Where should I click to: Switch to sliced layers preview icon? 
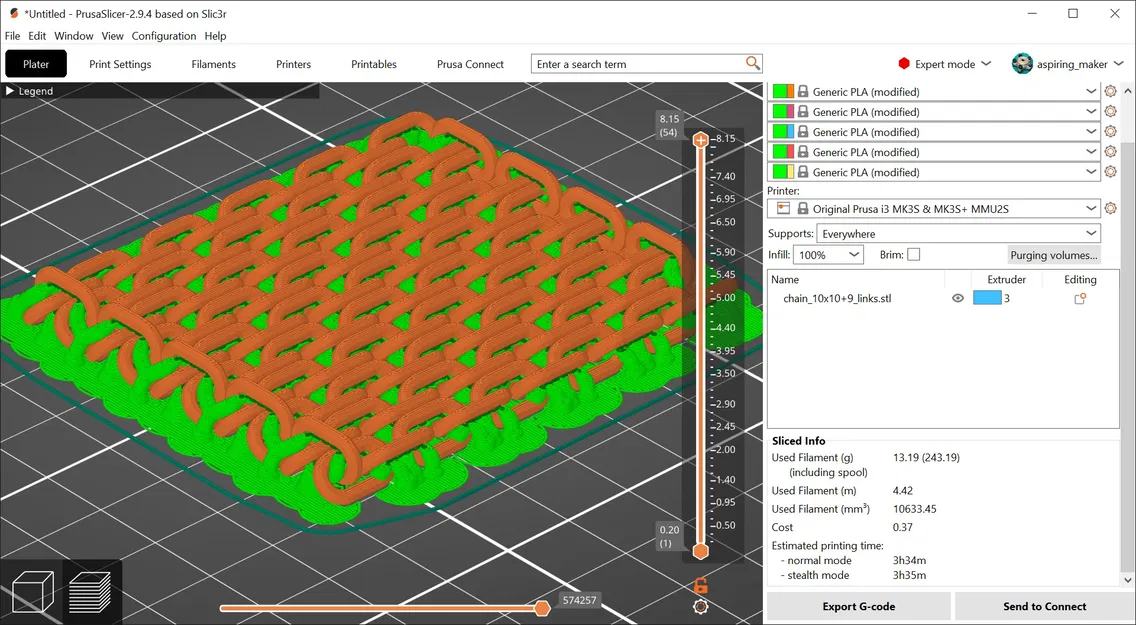pos(90,592)
